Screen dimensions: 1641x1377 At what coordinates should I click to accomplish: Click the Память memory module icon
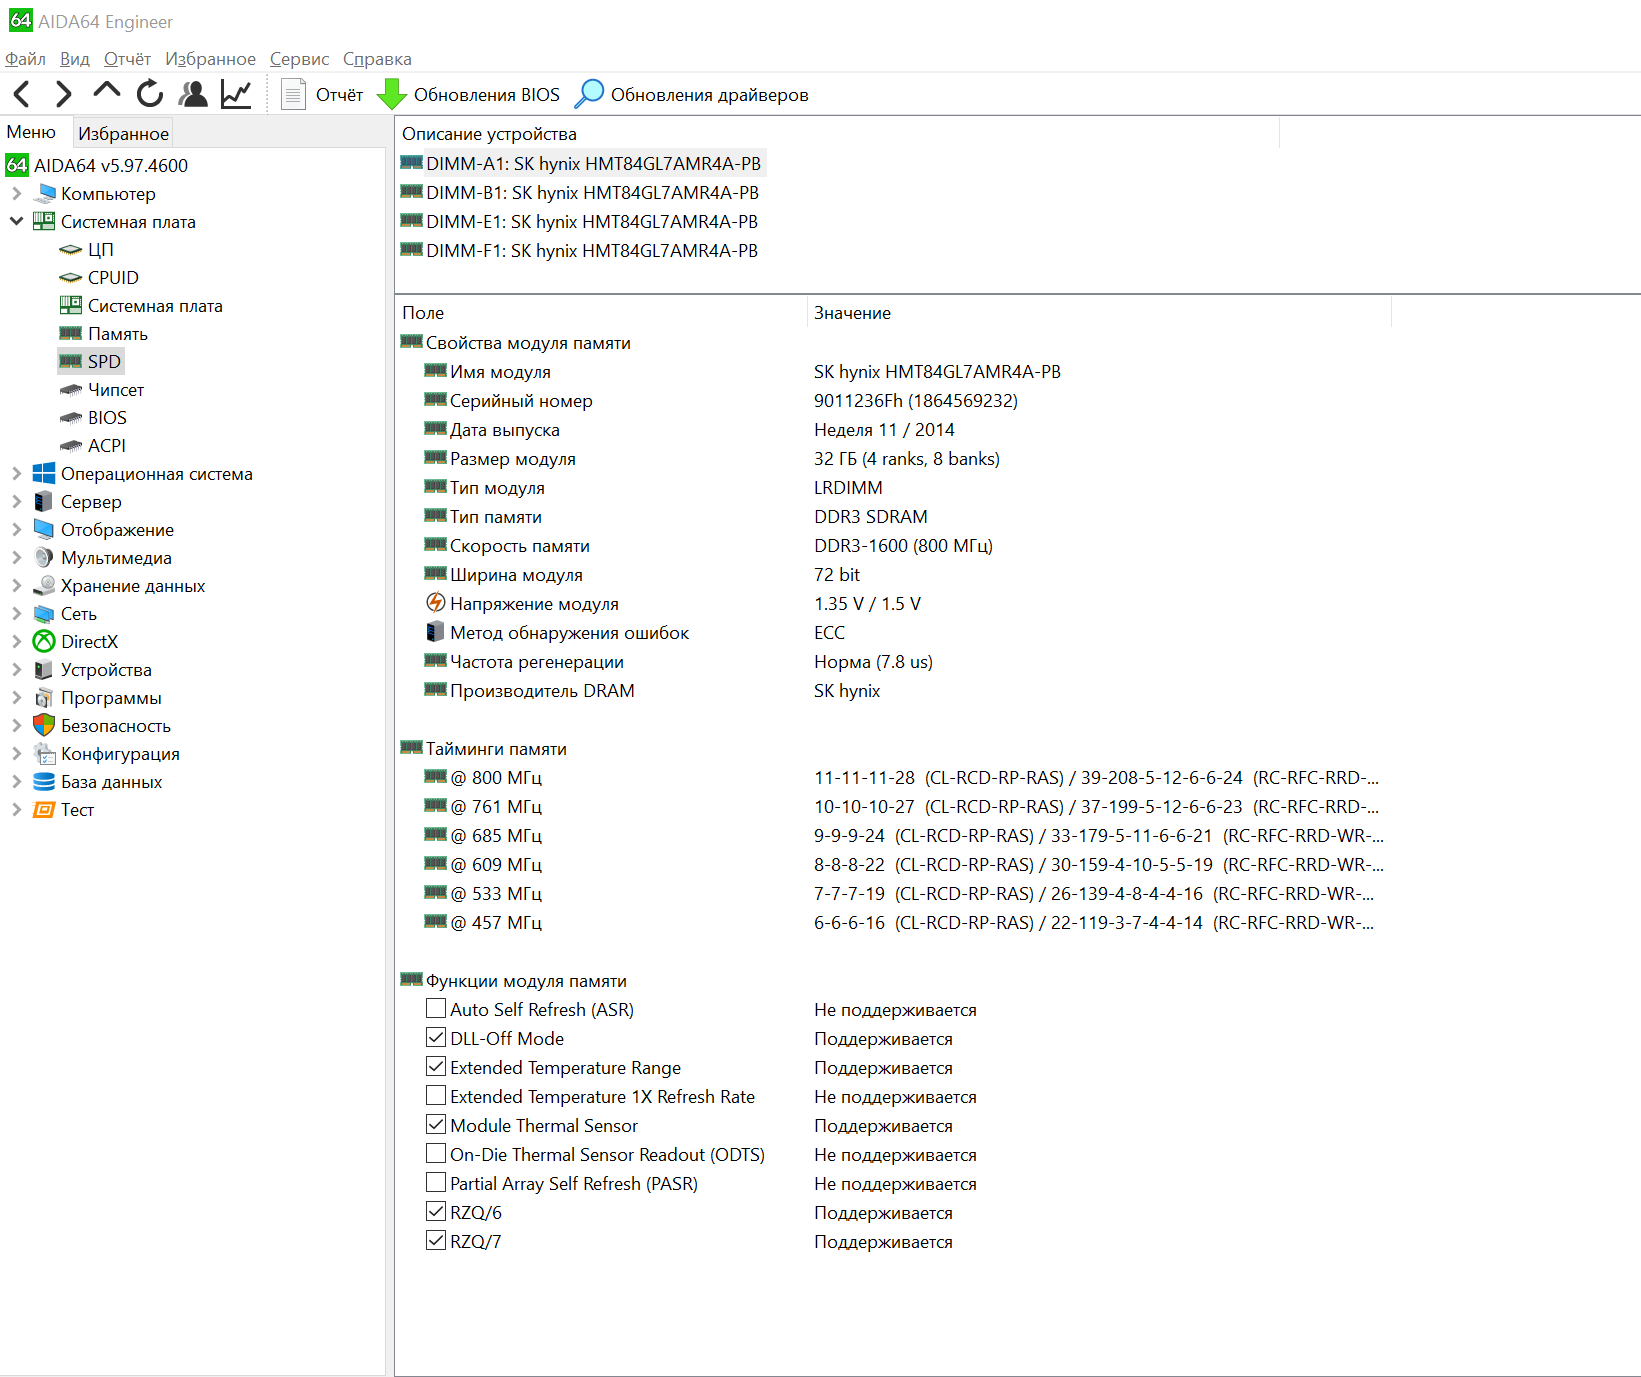click(x=70, y=333)
